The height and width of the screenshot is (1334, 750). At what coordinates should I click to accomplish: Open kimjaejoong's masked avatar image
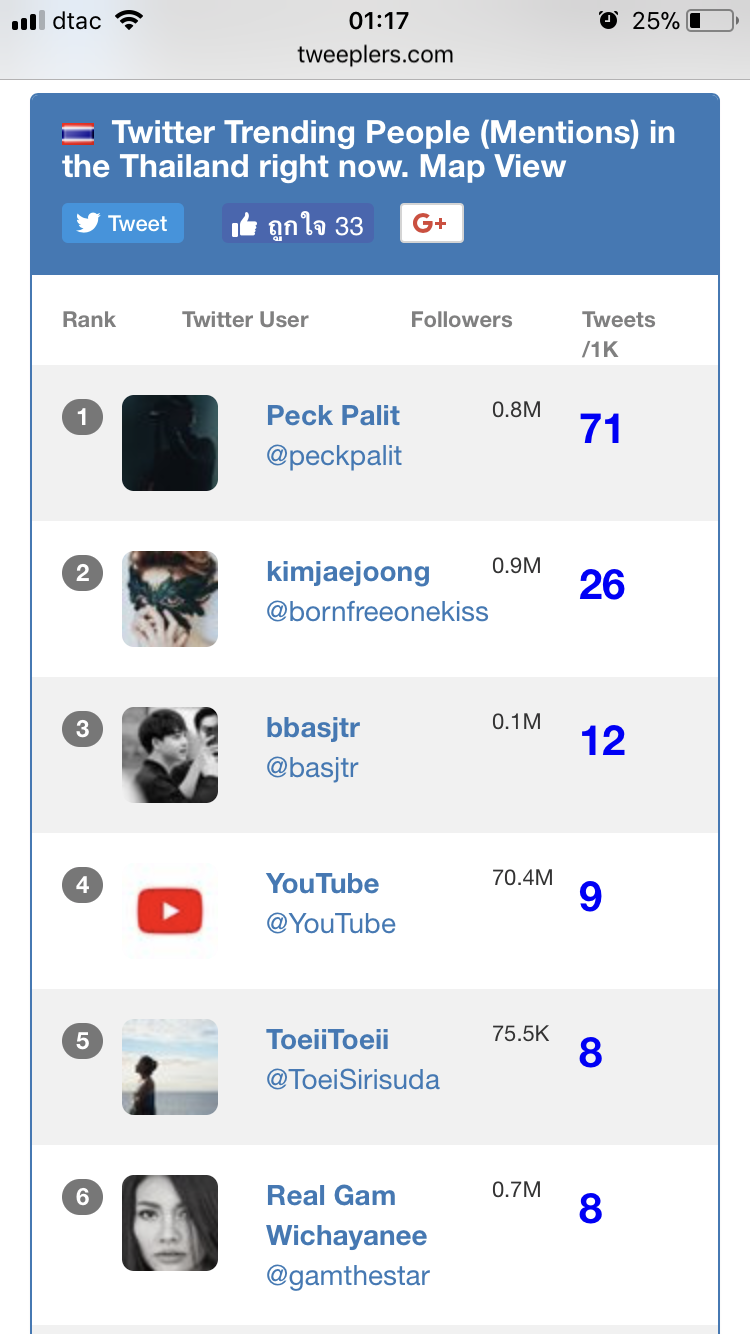pos(170,599)
